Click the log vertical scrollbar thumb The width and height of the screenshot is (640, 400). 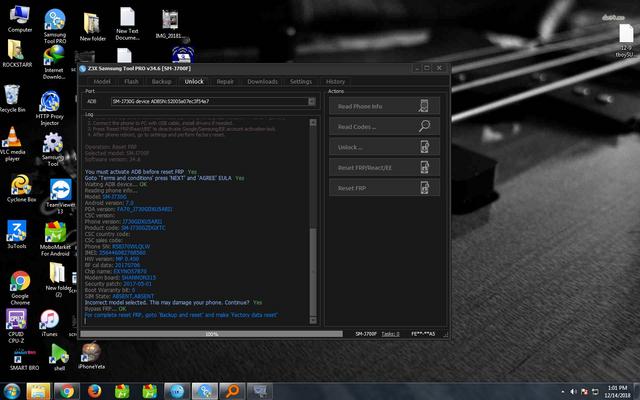(x=313, y=272)
